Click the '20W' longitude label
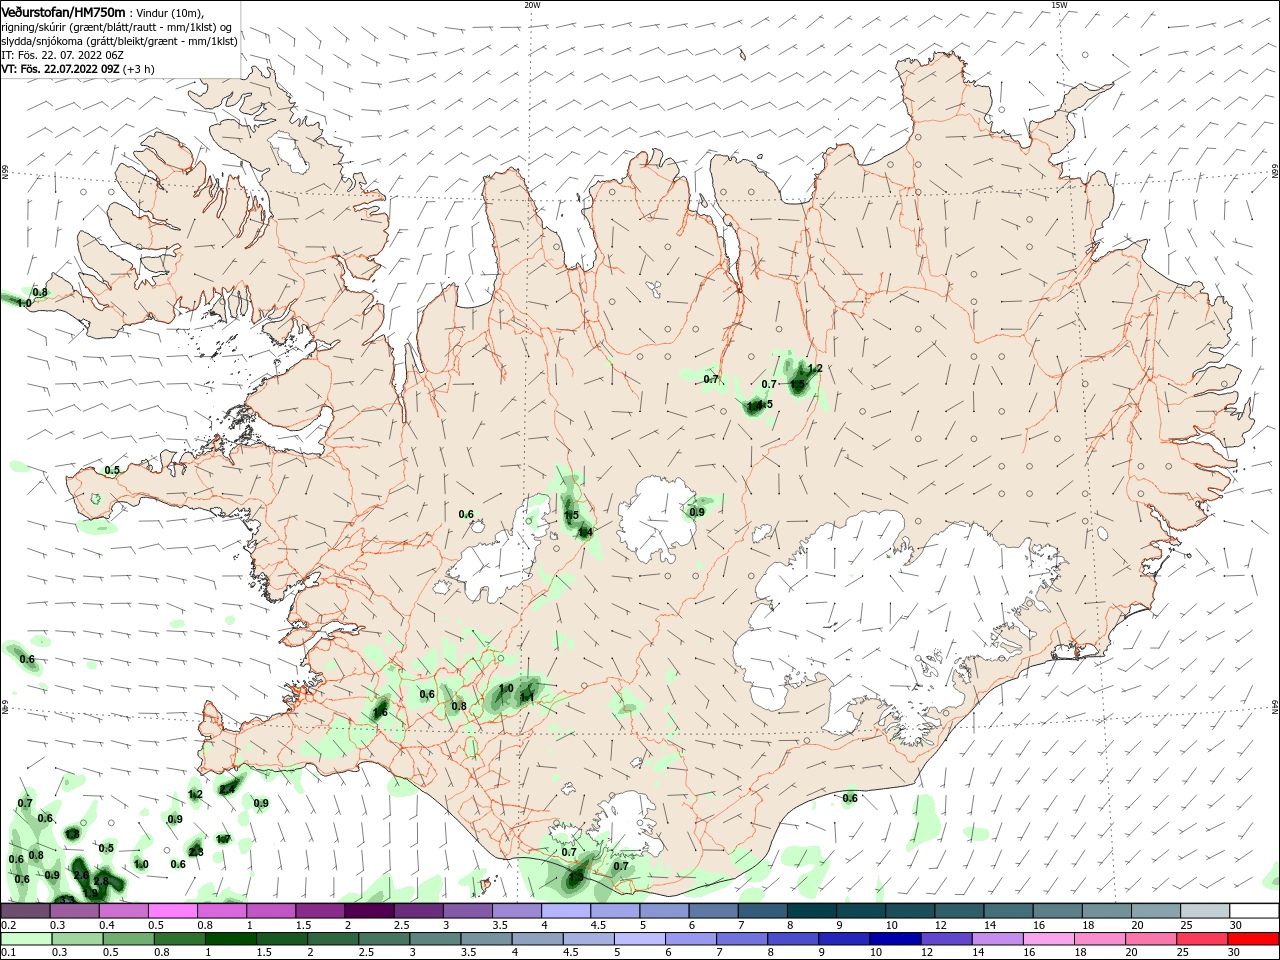Viewport: 1280px width, 960px height. (x=532, y=5)
